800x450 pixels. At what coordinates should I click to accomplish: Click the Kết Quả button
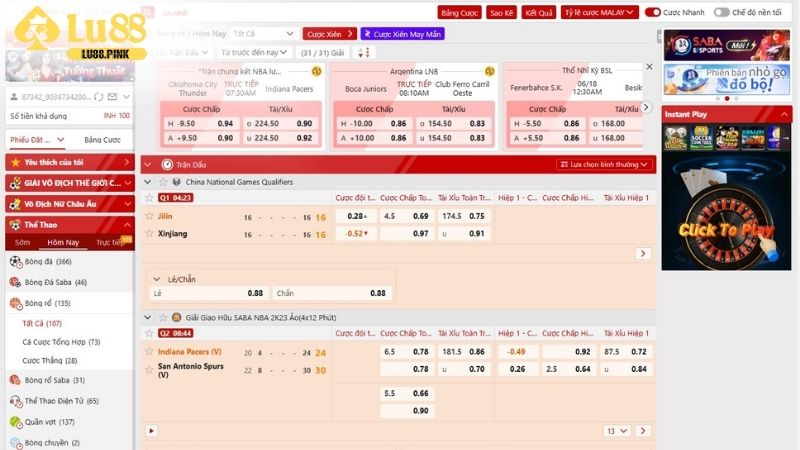538,12
